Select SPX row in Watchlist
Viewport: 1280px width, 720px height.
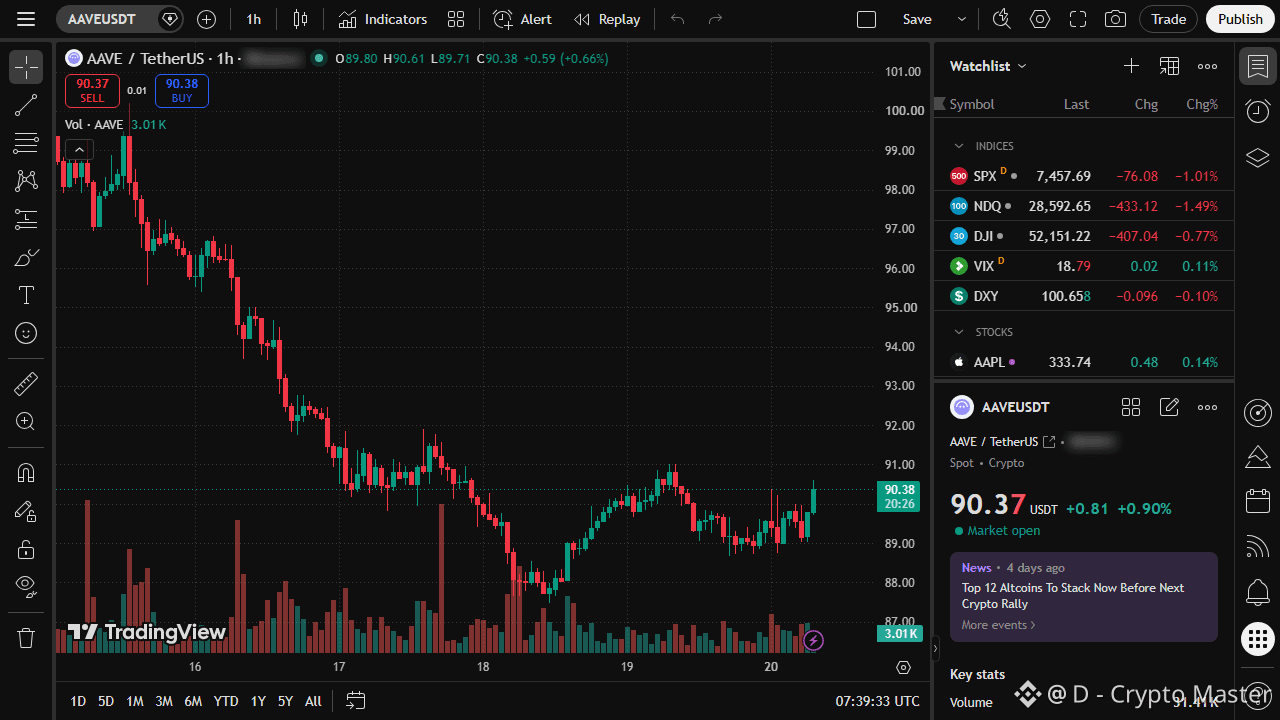(1084, 176)
